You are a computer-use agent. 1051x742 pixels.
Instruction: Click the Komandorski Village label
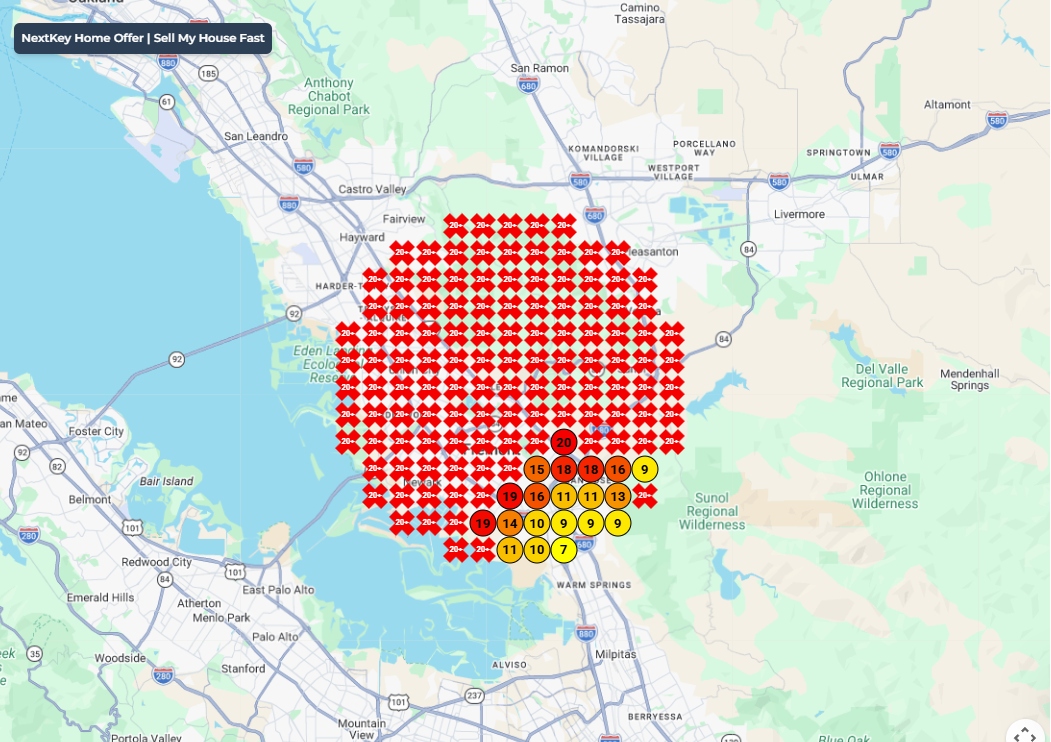603,153
